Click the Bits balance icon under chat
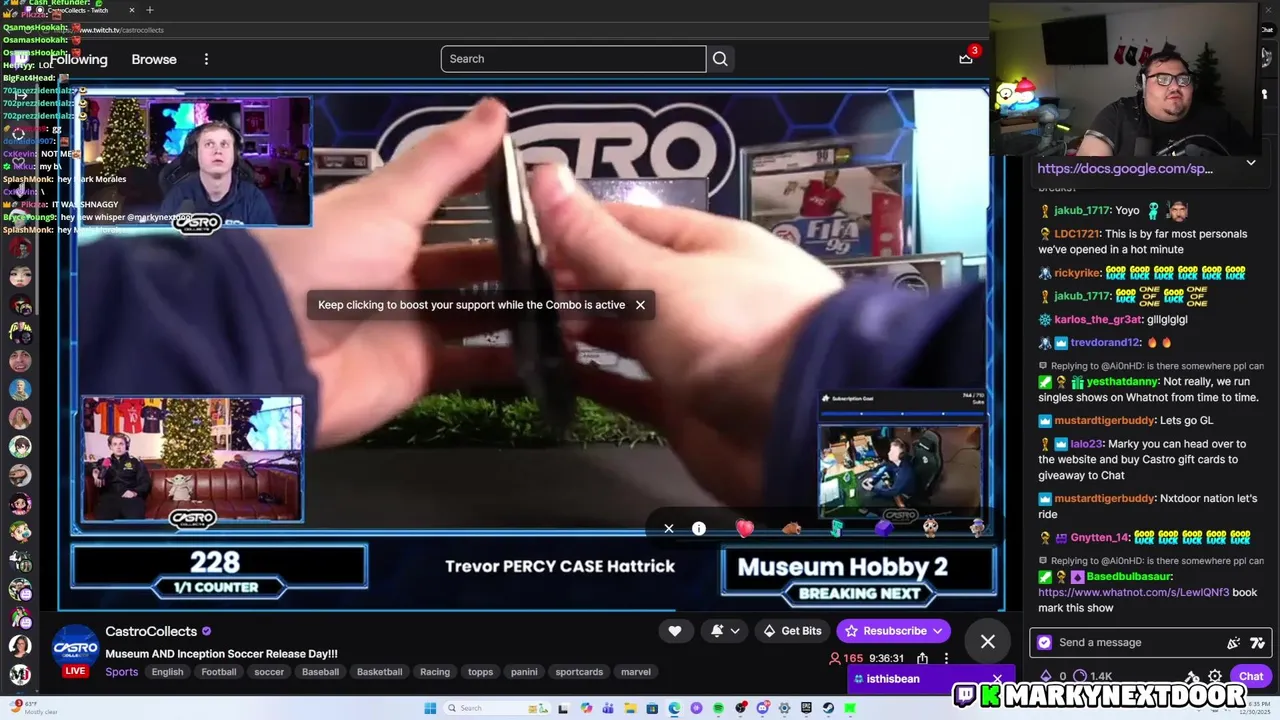Image resolution: width=1280 pixels, height=720 pixels. click(x=1046, y=676)
